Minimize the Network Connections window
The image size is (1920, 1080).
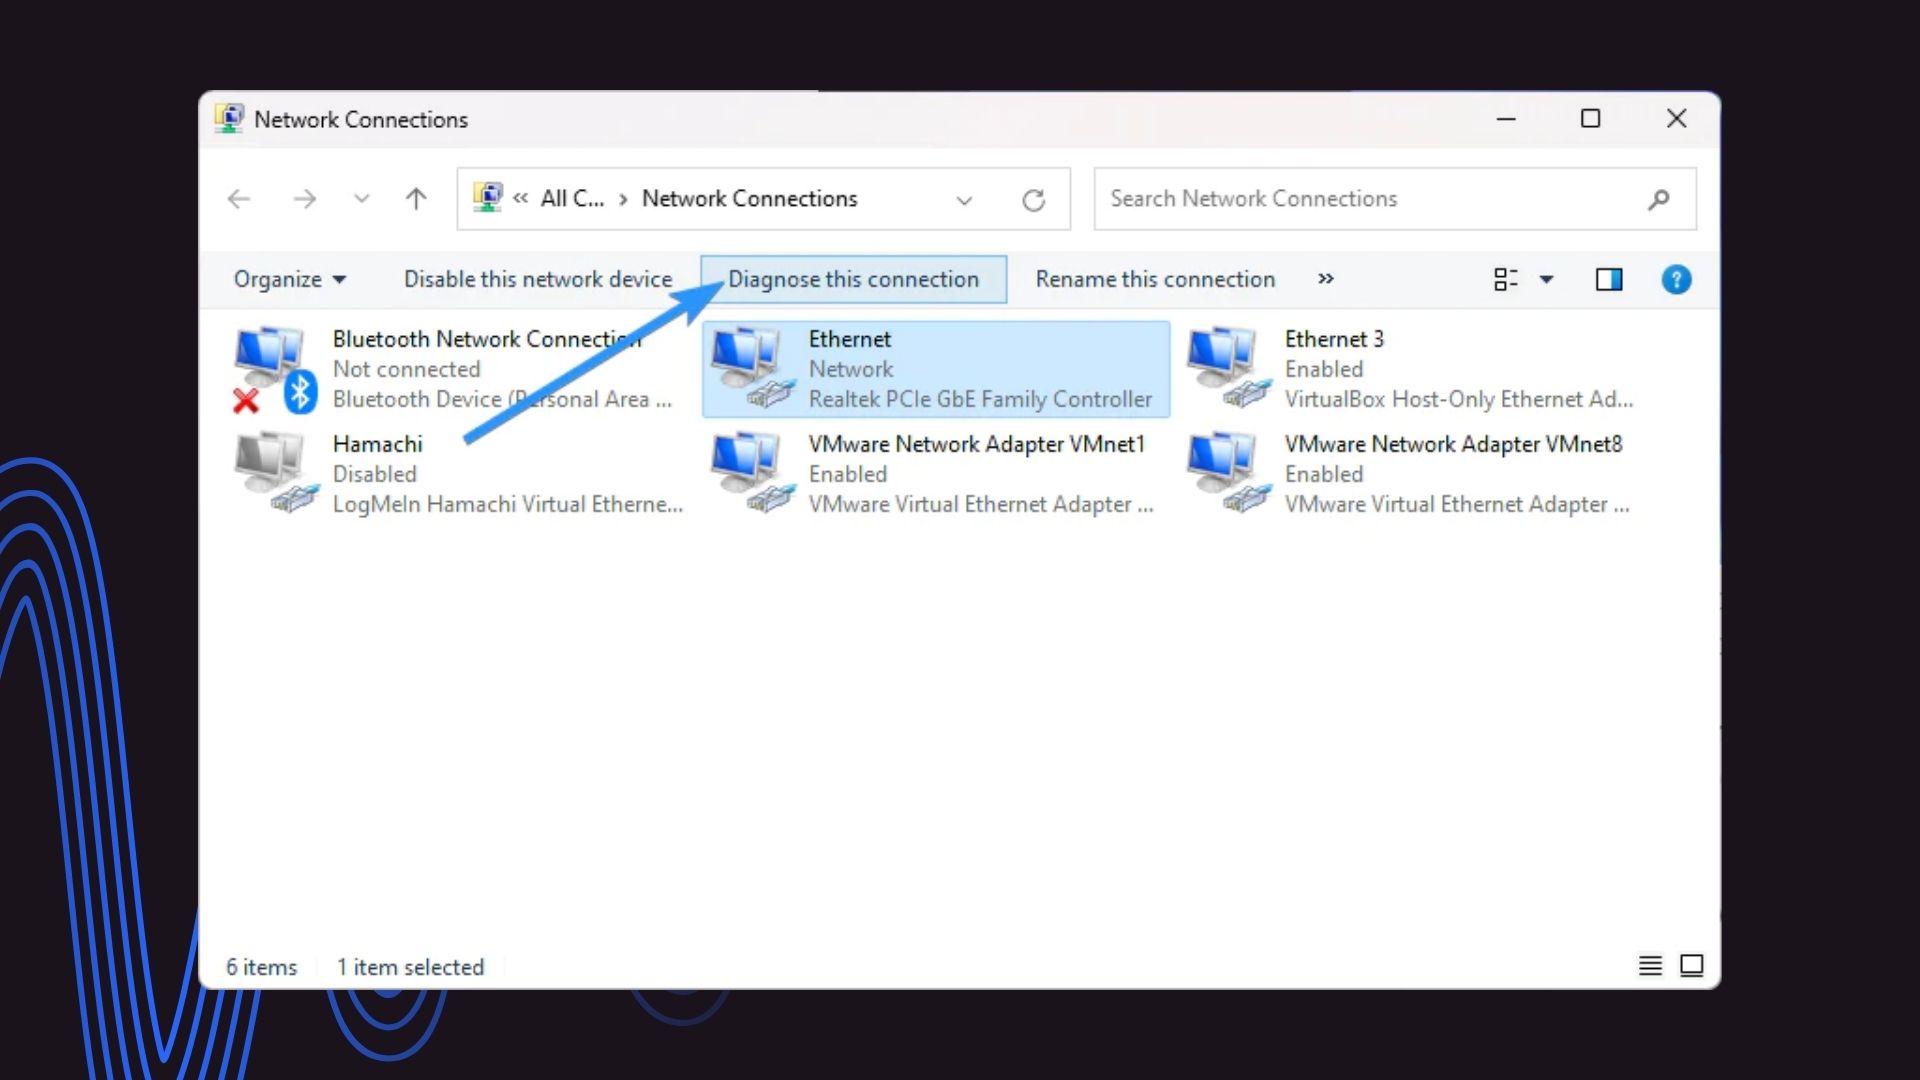point(1506,119)
